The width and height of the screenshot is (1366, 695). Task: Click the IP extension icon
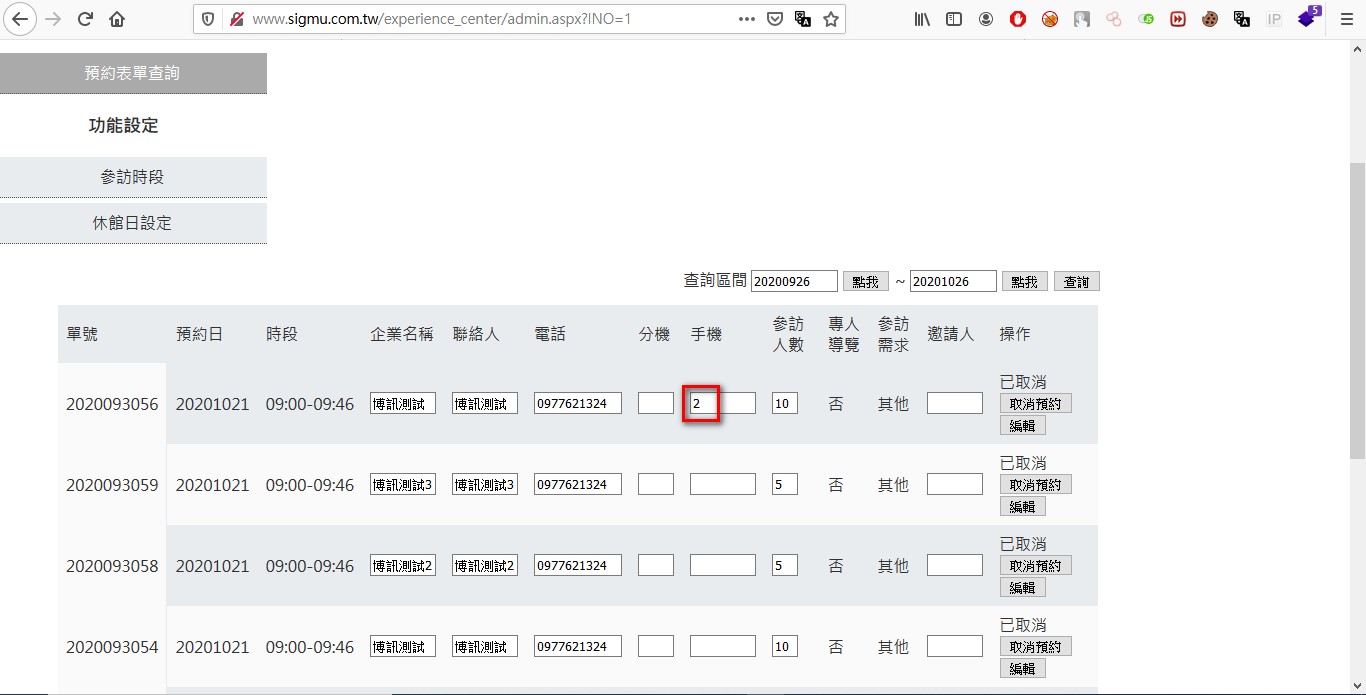pos(1274,19)
